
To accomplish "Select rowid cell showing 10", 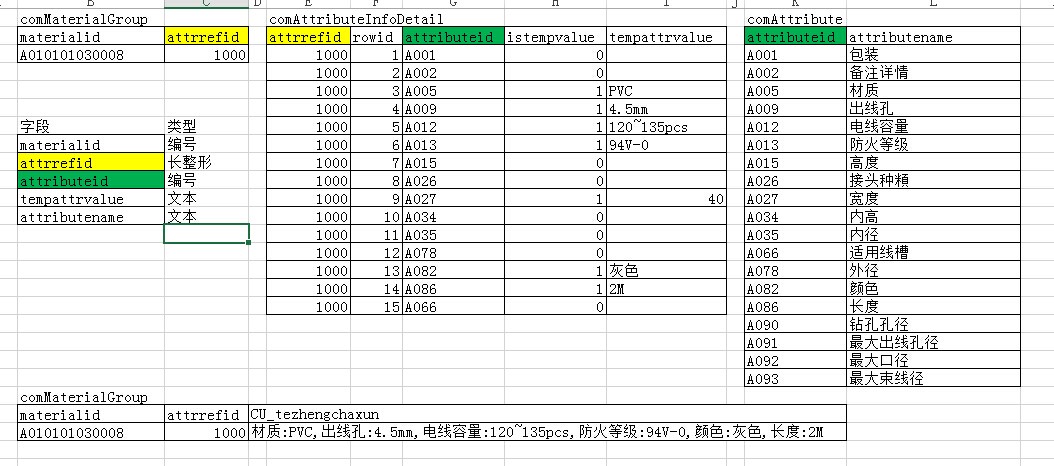I will 376,217.
